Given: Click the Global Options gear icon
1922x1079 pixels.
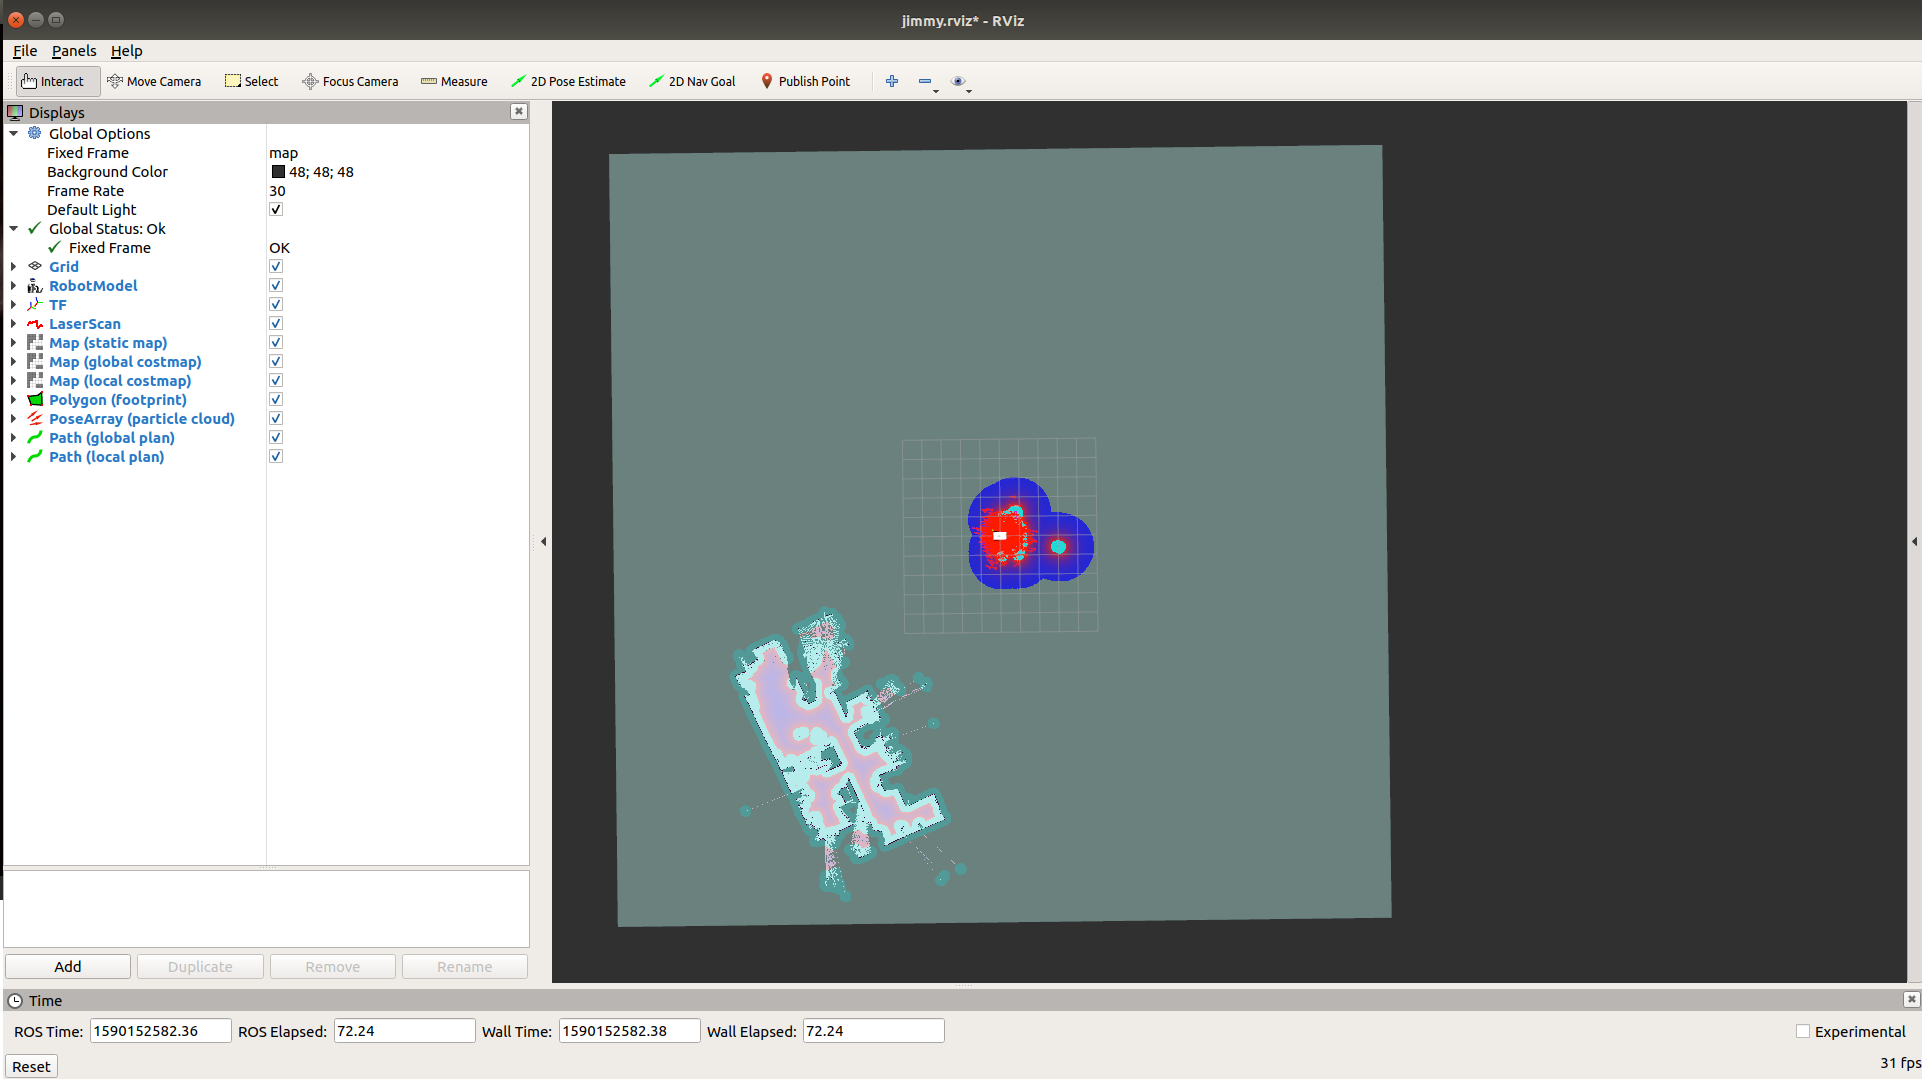Looking at the screenshot, I should click(35, 133).
